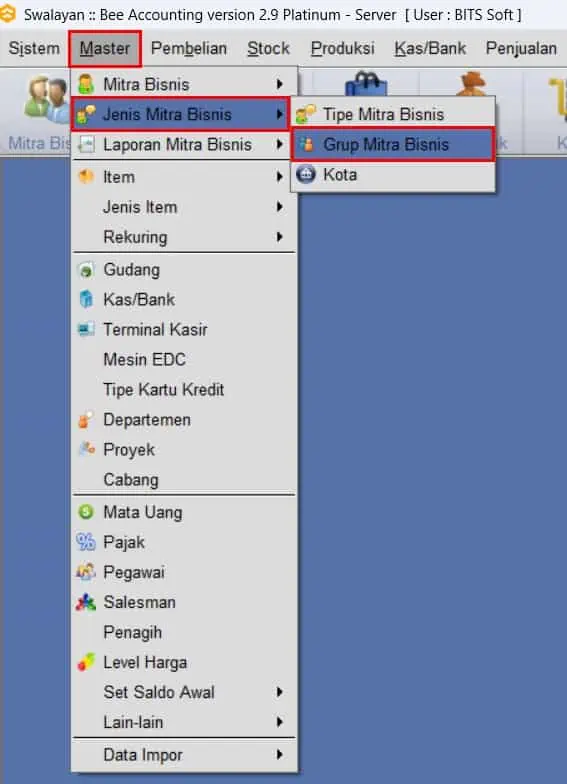
Task: Expand the Data Impor submenu arrow
Action: 280,754
